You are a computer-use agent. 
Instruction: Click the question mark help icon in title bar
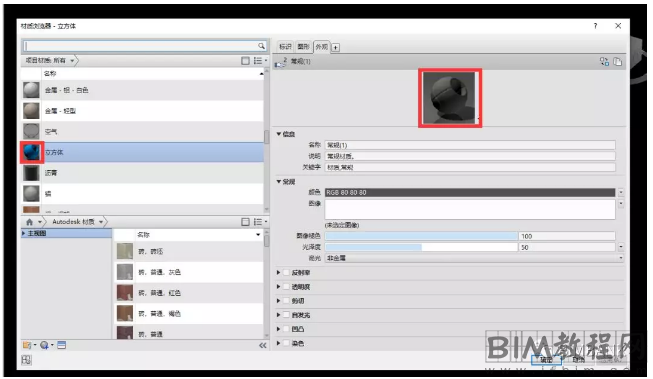pyautogui.click(x=595, y=26)
